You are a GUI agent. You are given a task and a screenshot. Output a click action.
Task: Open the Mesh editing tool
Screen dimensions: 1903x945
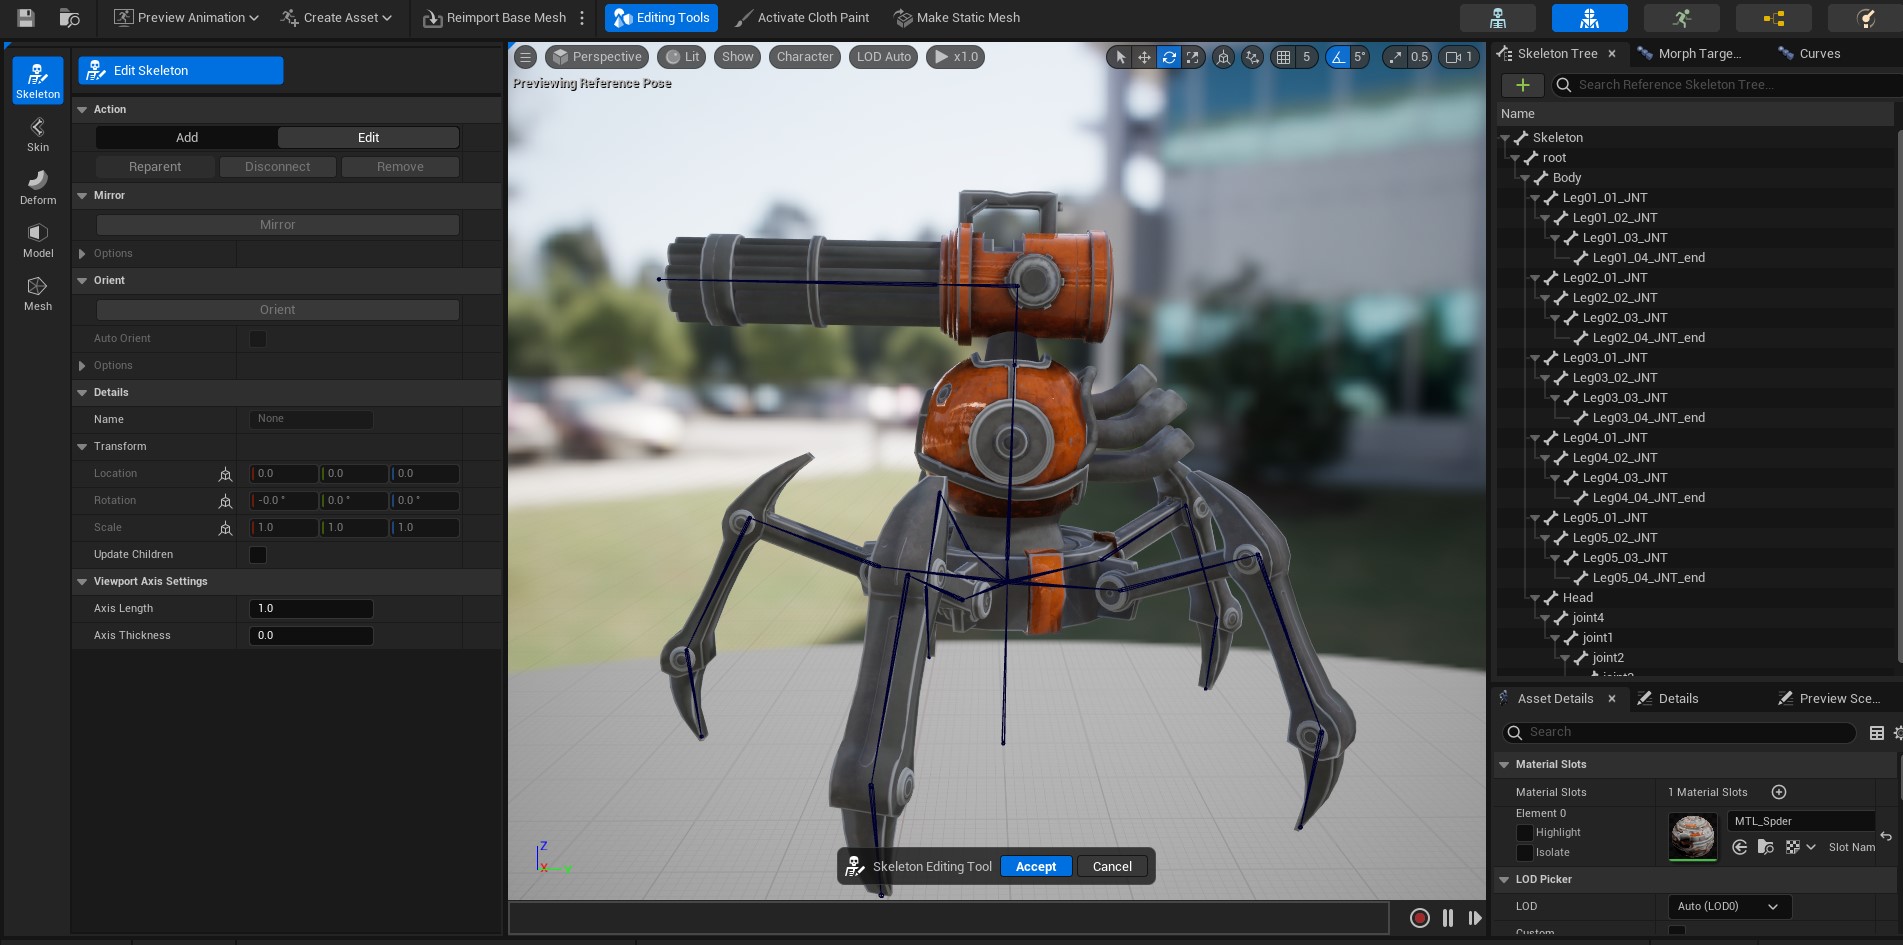pyautogui.click(x=37, y=292)
